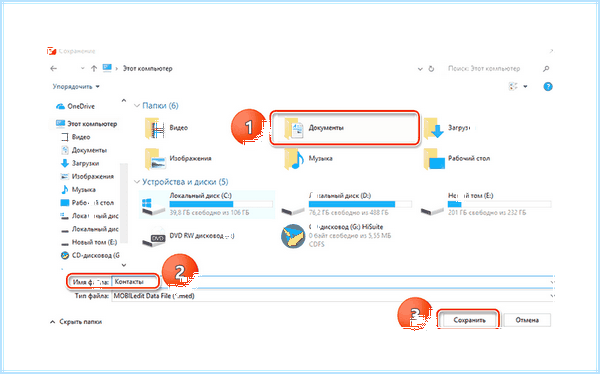Select the 'Документы' folder
This screenshot has width=600, height=374.
click(x=344, y=128)
